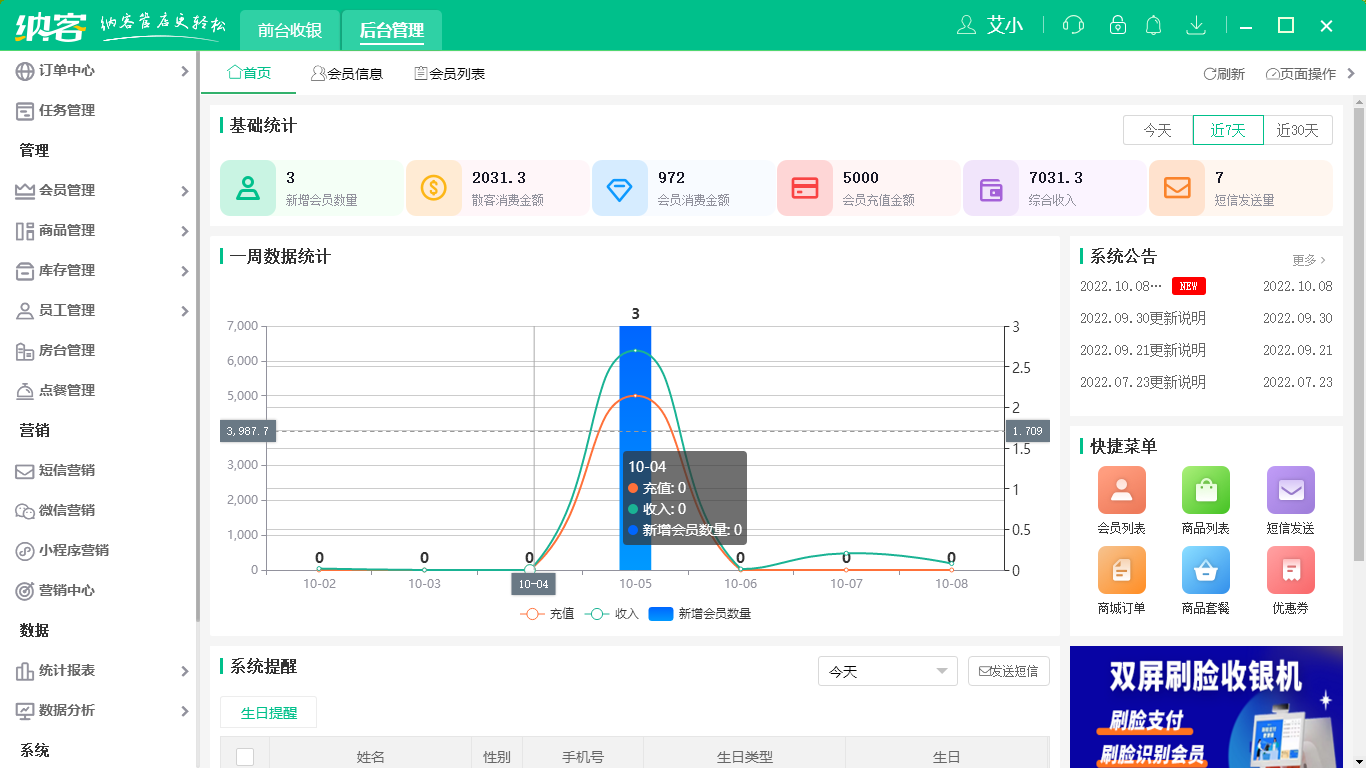The width and height of the screenshot is (1366, 768).
Task: Toggle 新增会员数量 series in chart legend
Action: (x=700, y=614)
